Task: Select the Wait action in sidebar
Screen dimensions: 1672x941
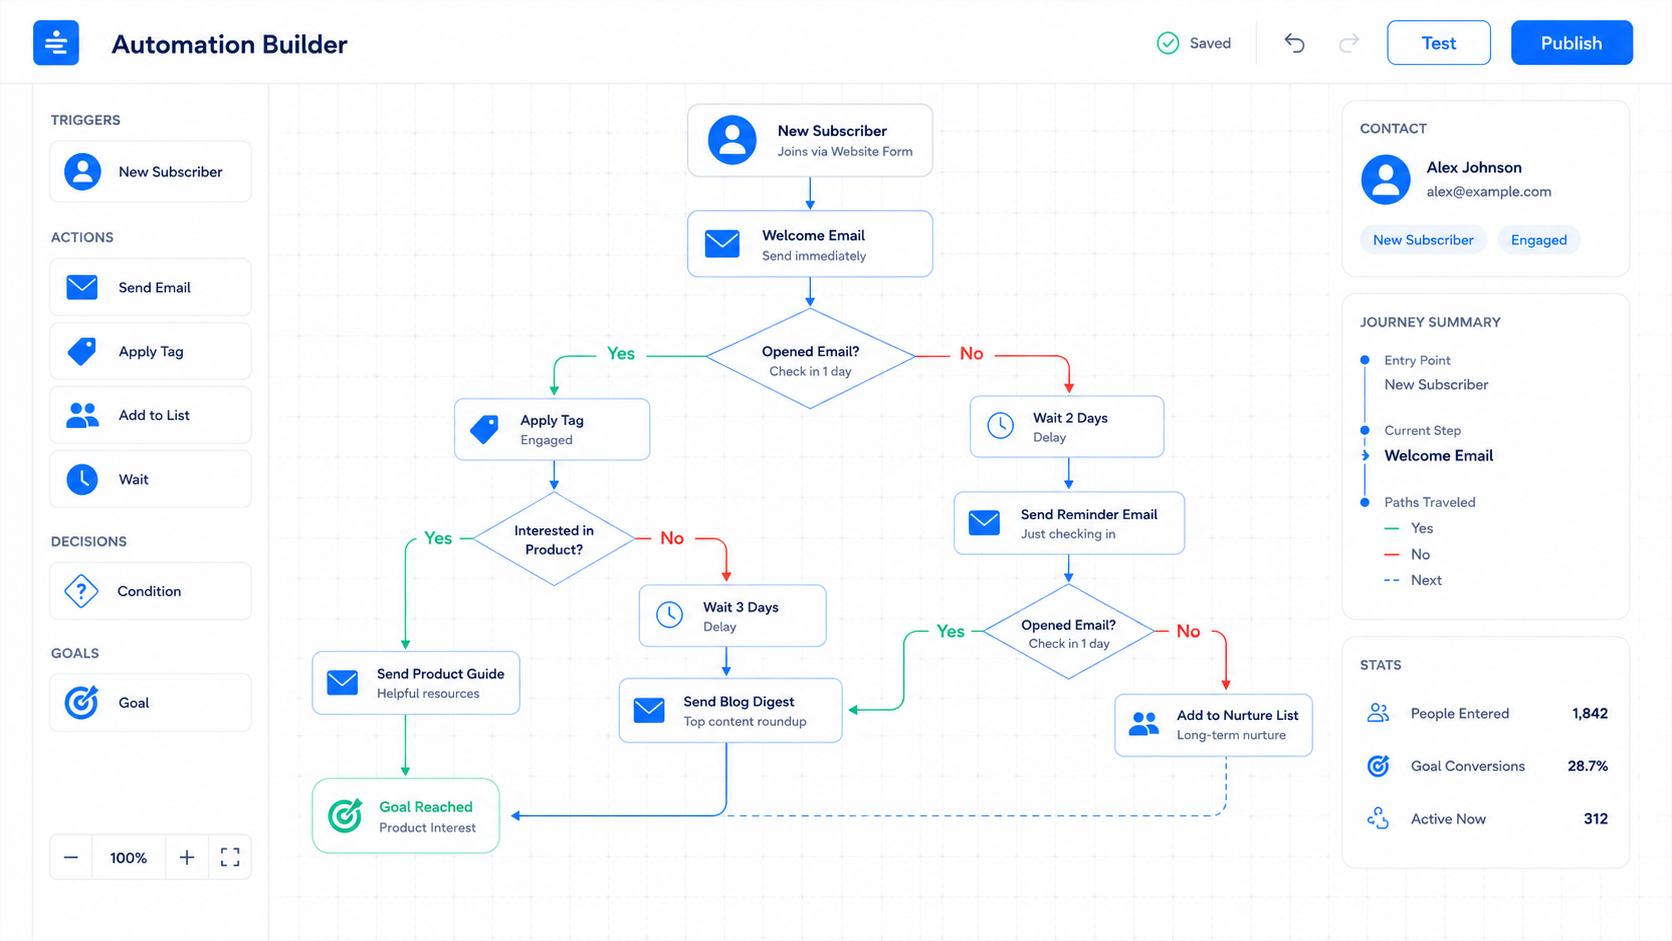Action: click(150, 479)
